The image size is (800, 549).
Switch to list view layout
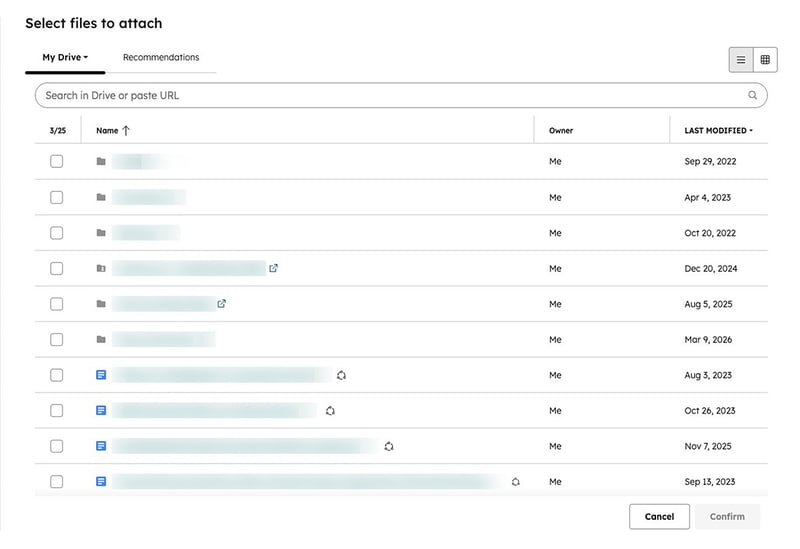pos(741,60)
